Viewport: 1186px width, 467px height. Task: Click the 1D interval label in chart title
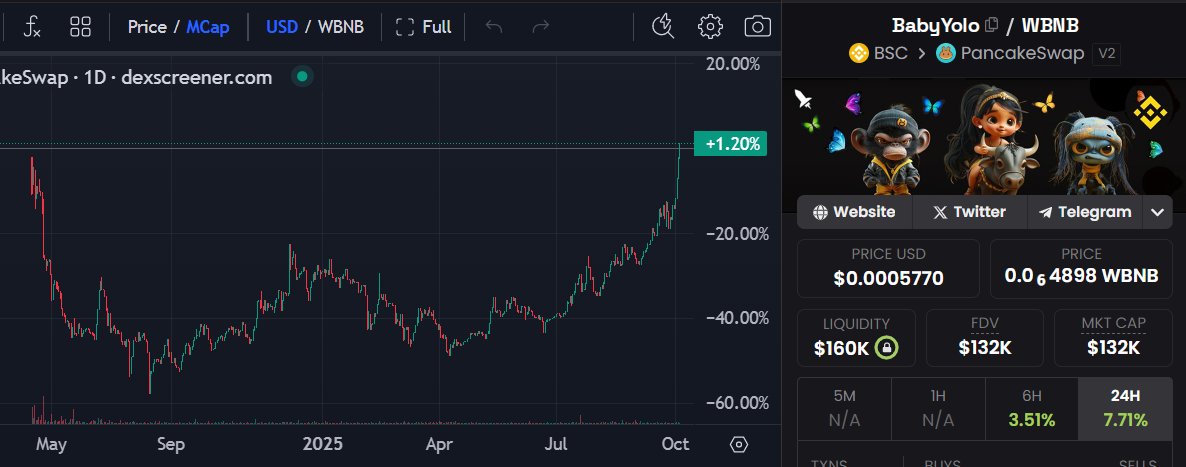[95, 76]
